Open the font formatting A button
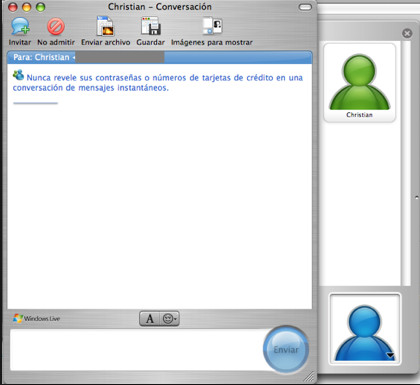 [x=150, y=319]
